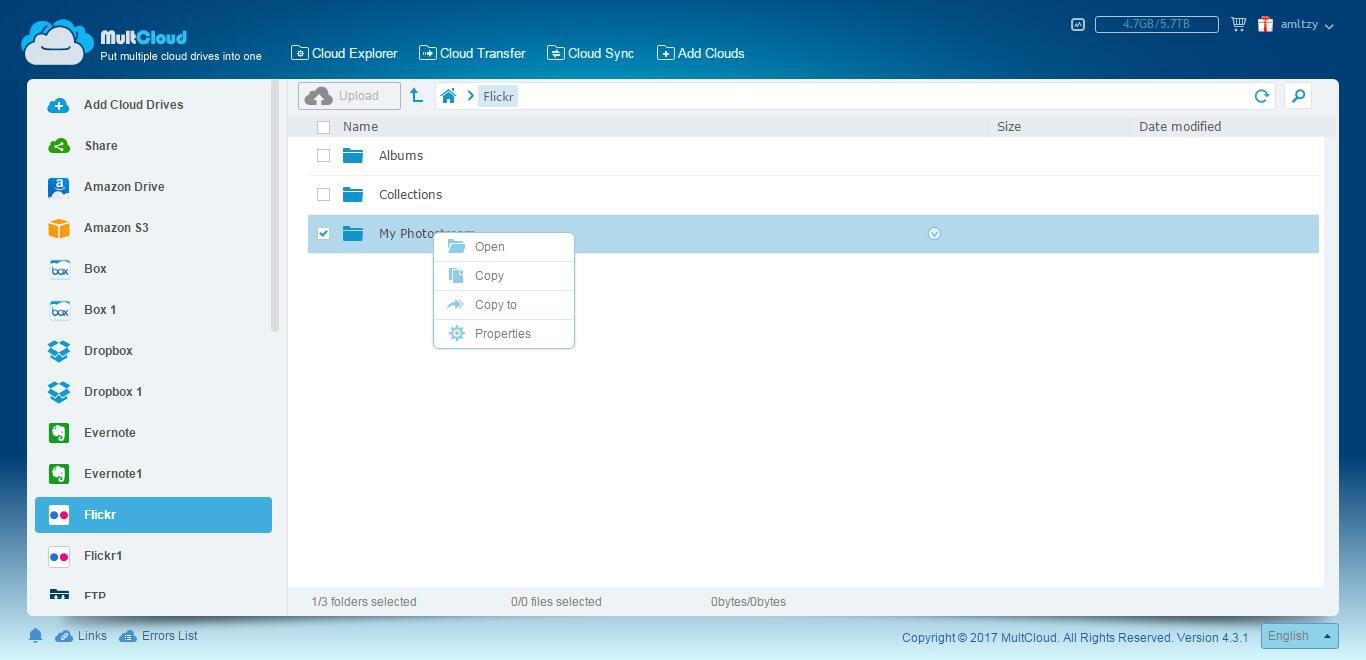Switch to Cloud Sync tab
Screen dimensions: 1366x660
pyautogui.click(x=590, y=53)
